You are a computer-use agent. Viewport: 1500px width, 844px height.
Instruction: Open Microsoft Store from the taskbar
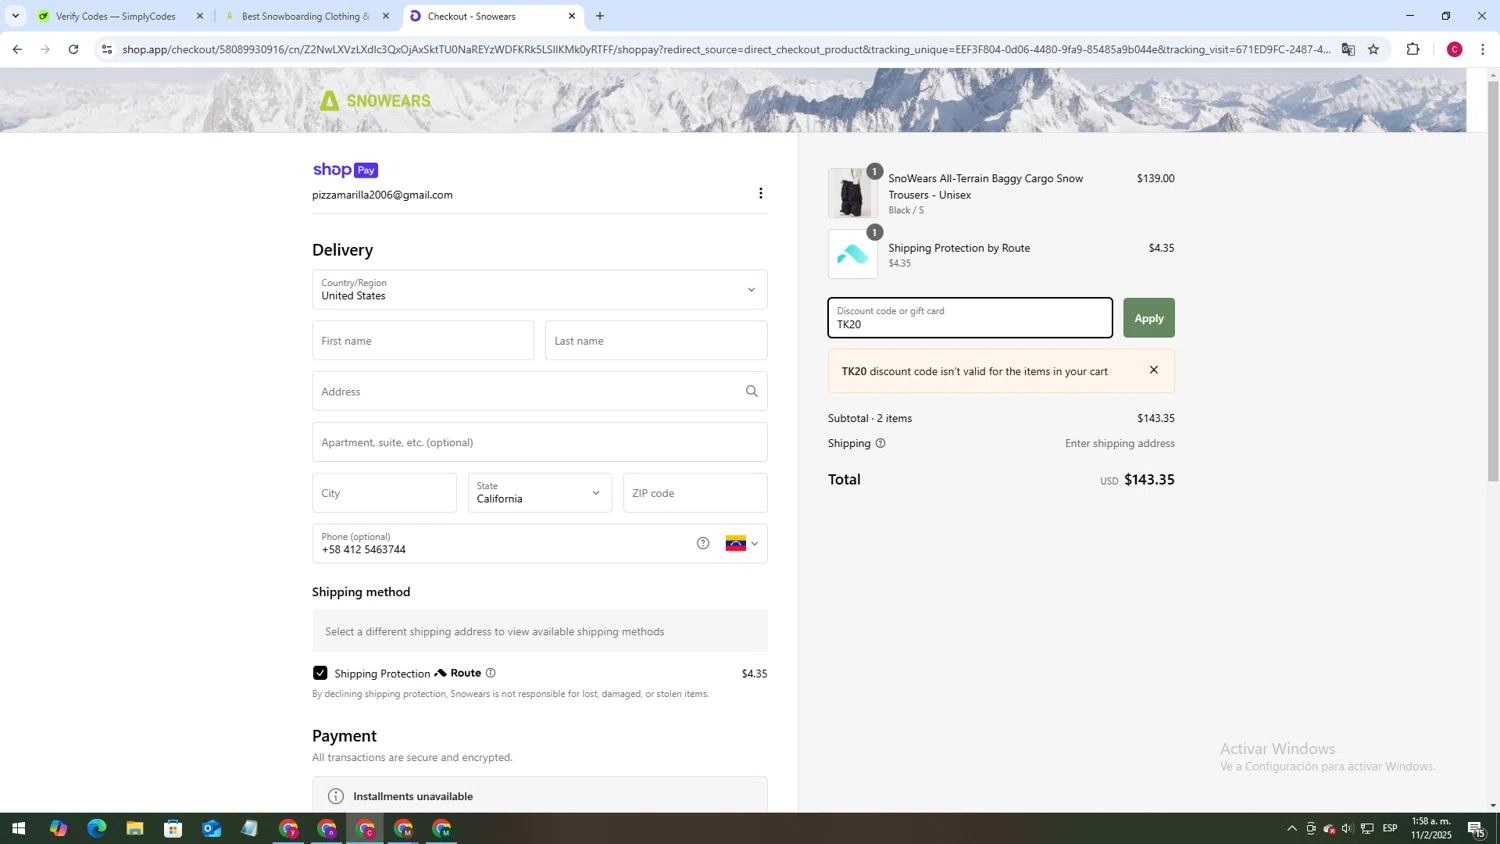[173, 829]
